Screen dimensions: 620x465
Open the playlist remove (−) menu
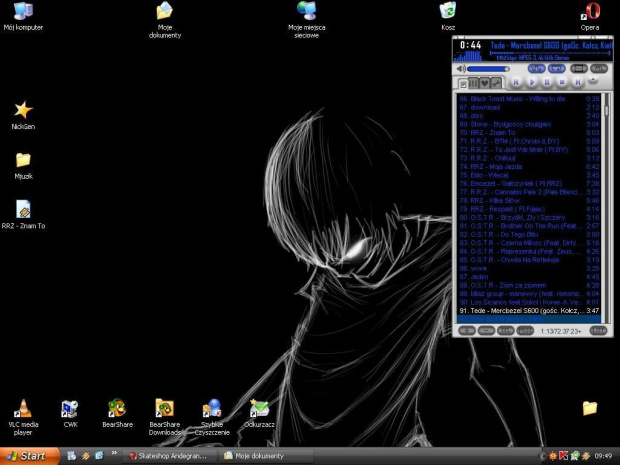tap(484, 329)
